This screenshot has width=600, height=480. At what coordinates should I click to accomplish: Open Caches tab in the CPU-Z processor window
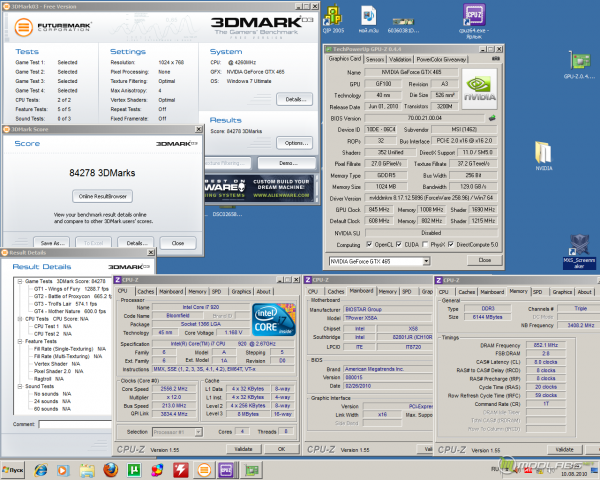pyautogui.click(x=145, y=292)
